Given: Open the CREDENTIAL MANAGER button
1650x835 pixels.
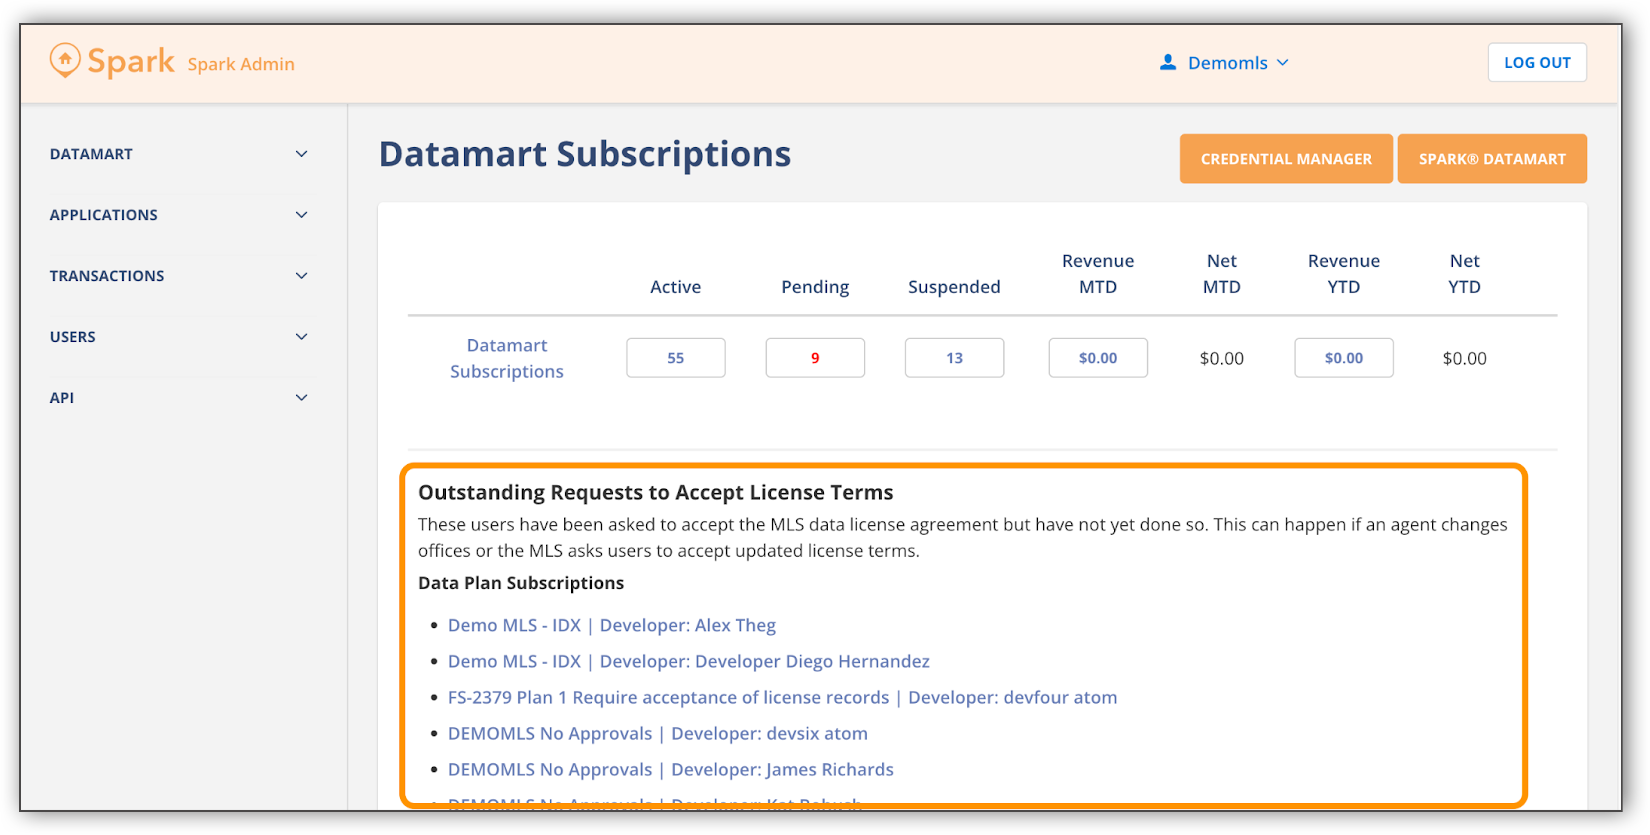Looking at the screenshot, I should coord(1286,159).
